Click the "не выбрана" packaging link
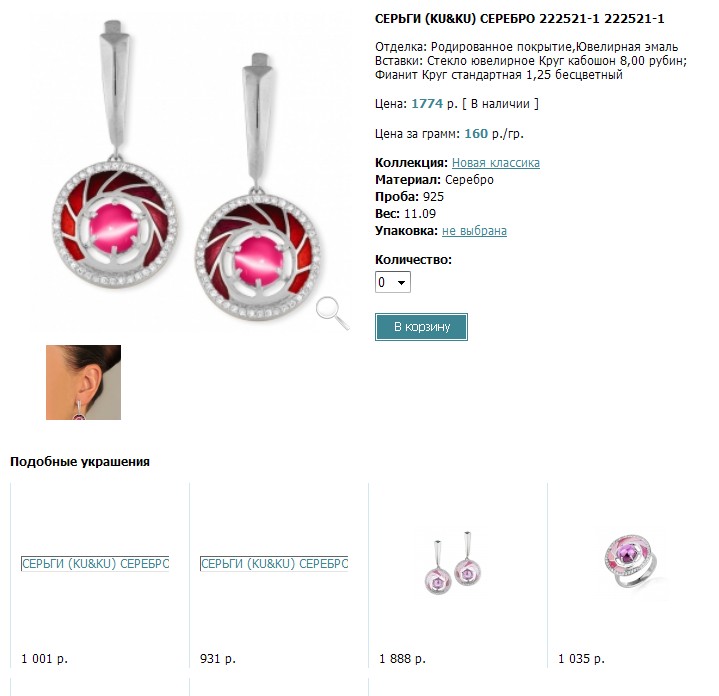Image resolution: width=719 pixels, height=696 pixels. click(x=474, y=231)
